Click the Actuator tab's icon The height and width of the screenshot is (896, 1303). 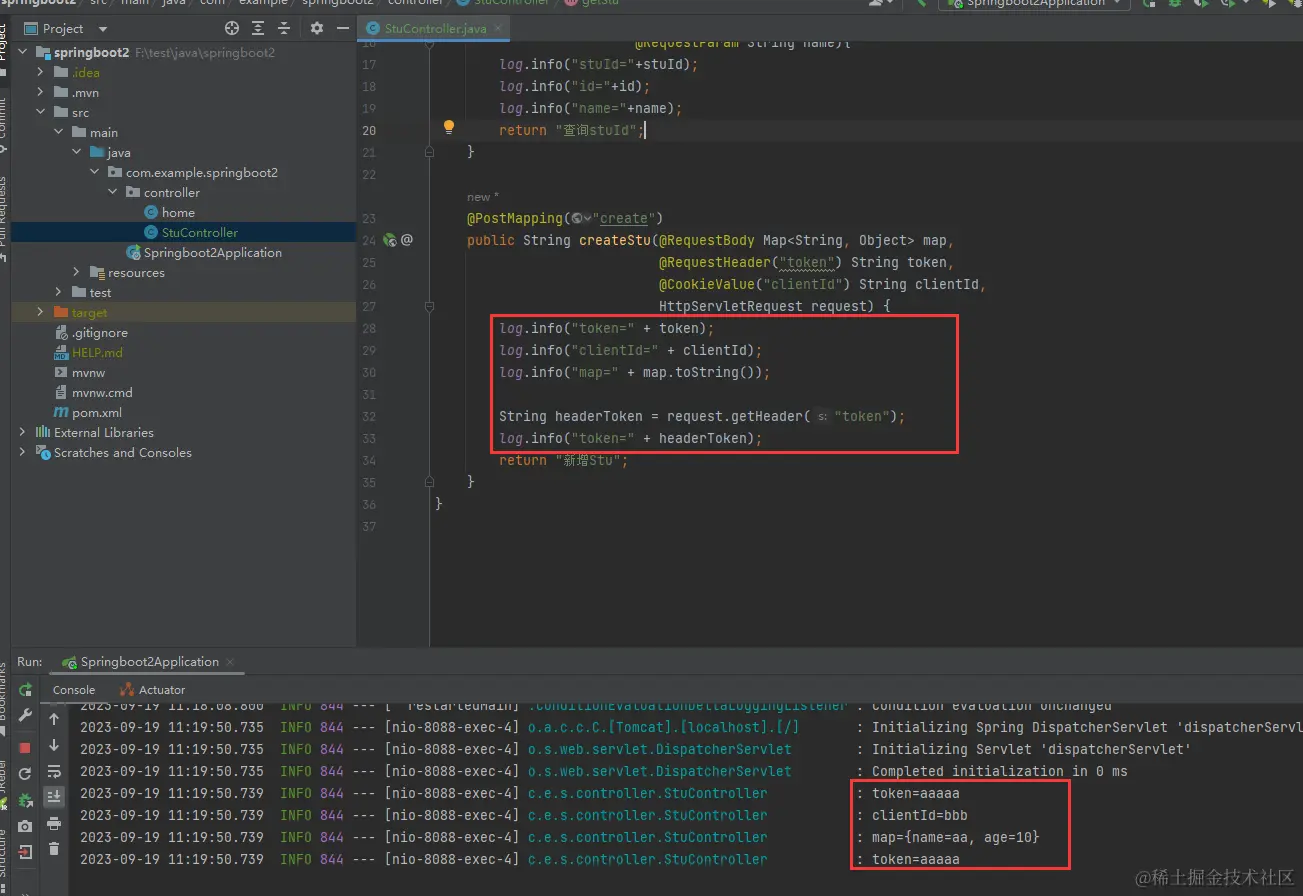click(127, 690)
